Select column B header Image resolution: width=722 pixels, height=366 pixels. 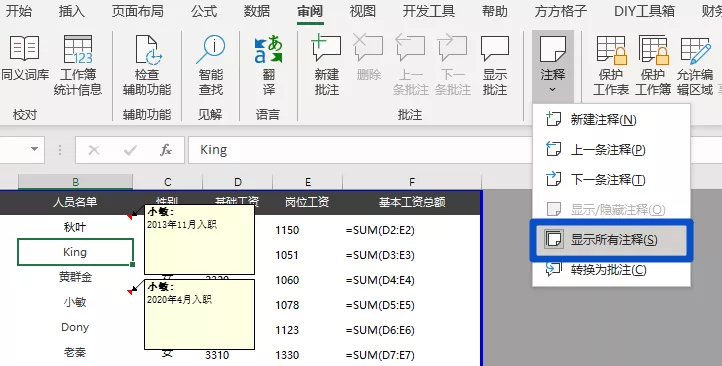coord(76,182)
